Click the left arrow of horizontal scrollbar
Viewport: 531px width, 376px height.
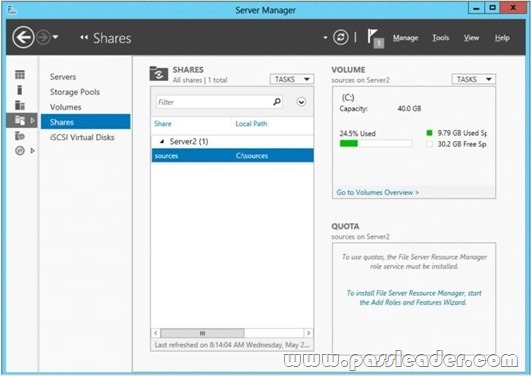[155, 333]
